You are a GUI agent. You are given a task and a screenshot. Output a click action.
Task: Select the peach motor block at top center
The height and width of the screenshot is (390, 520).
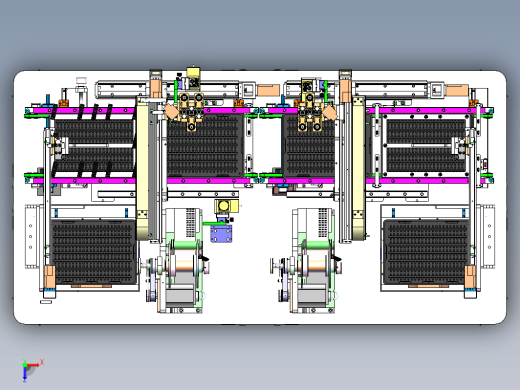point(269,90)
